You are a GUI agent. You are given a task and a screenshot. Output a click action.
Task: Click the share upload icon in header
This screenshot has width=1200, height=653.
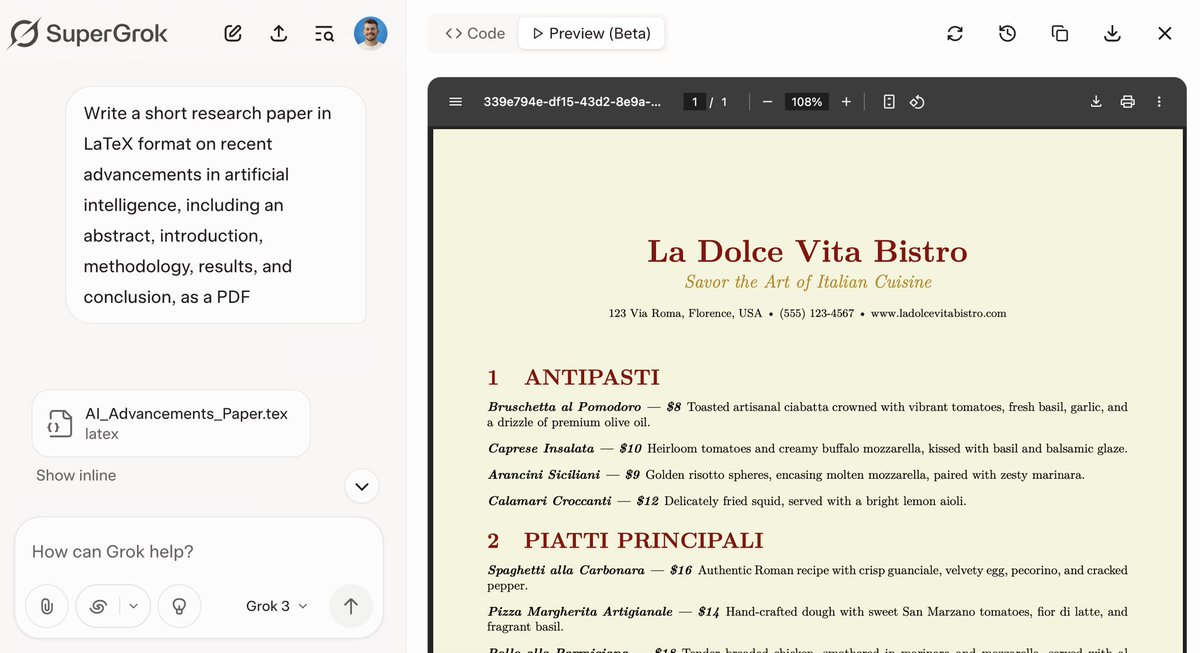279,33
